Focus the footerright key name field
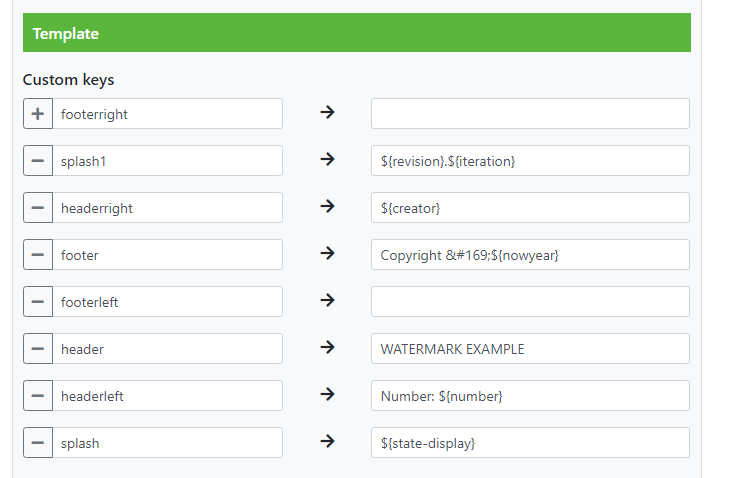Viewport: 731px width, 478px height. tap(167, 114)
